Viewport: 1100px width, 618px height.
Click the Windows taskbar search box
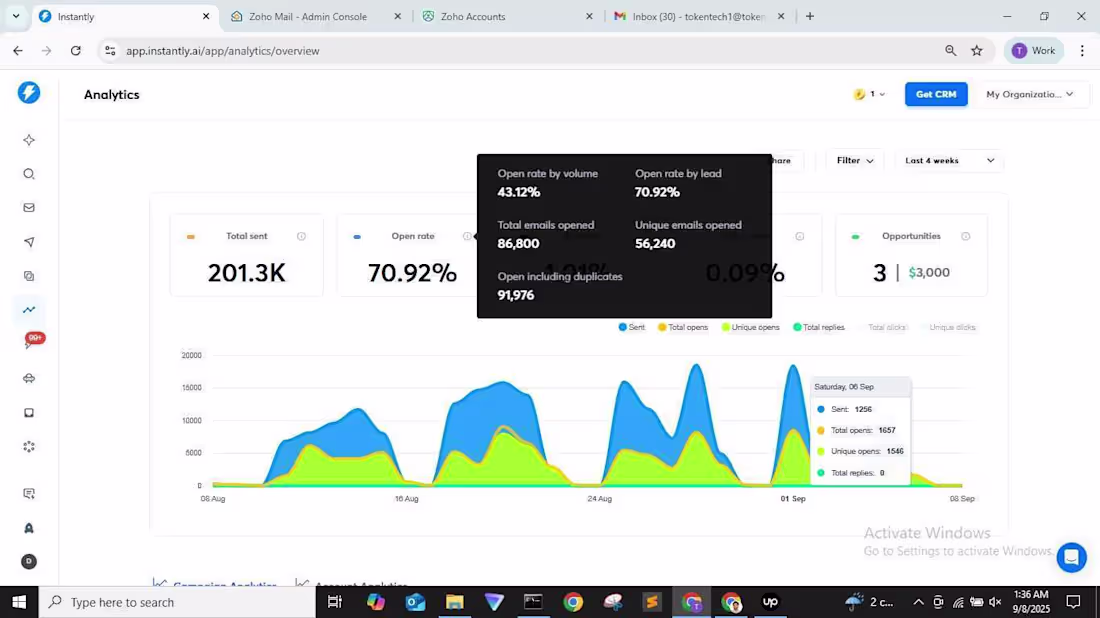point(177,602)
